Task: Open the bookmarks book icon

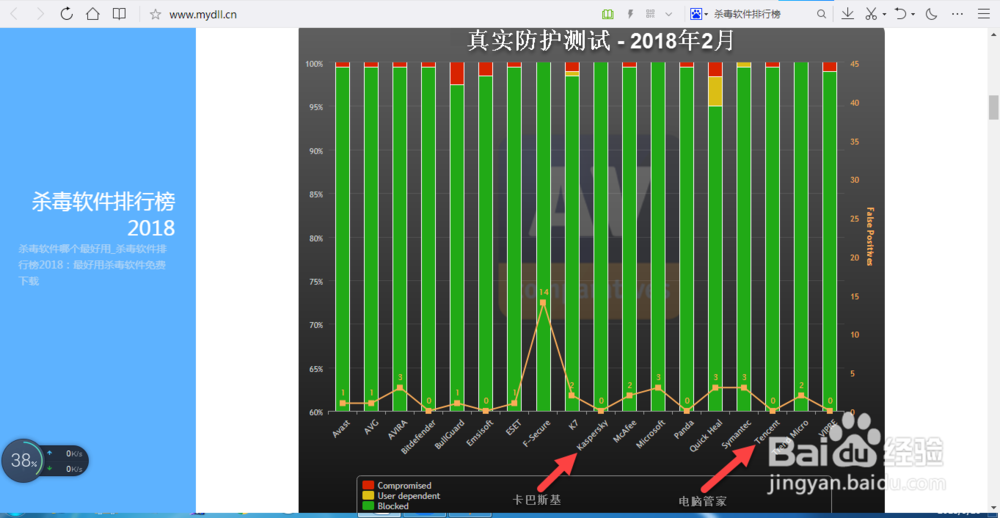Action: click(x=119, y=14)
